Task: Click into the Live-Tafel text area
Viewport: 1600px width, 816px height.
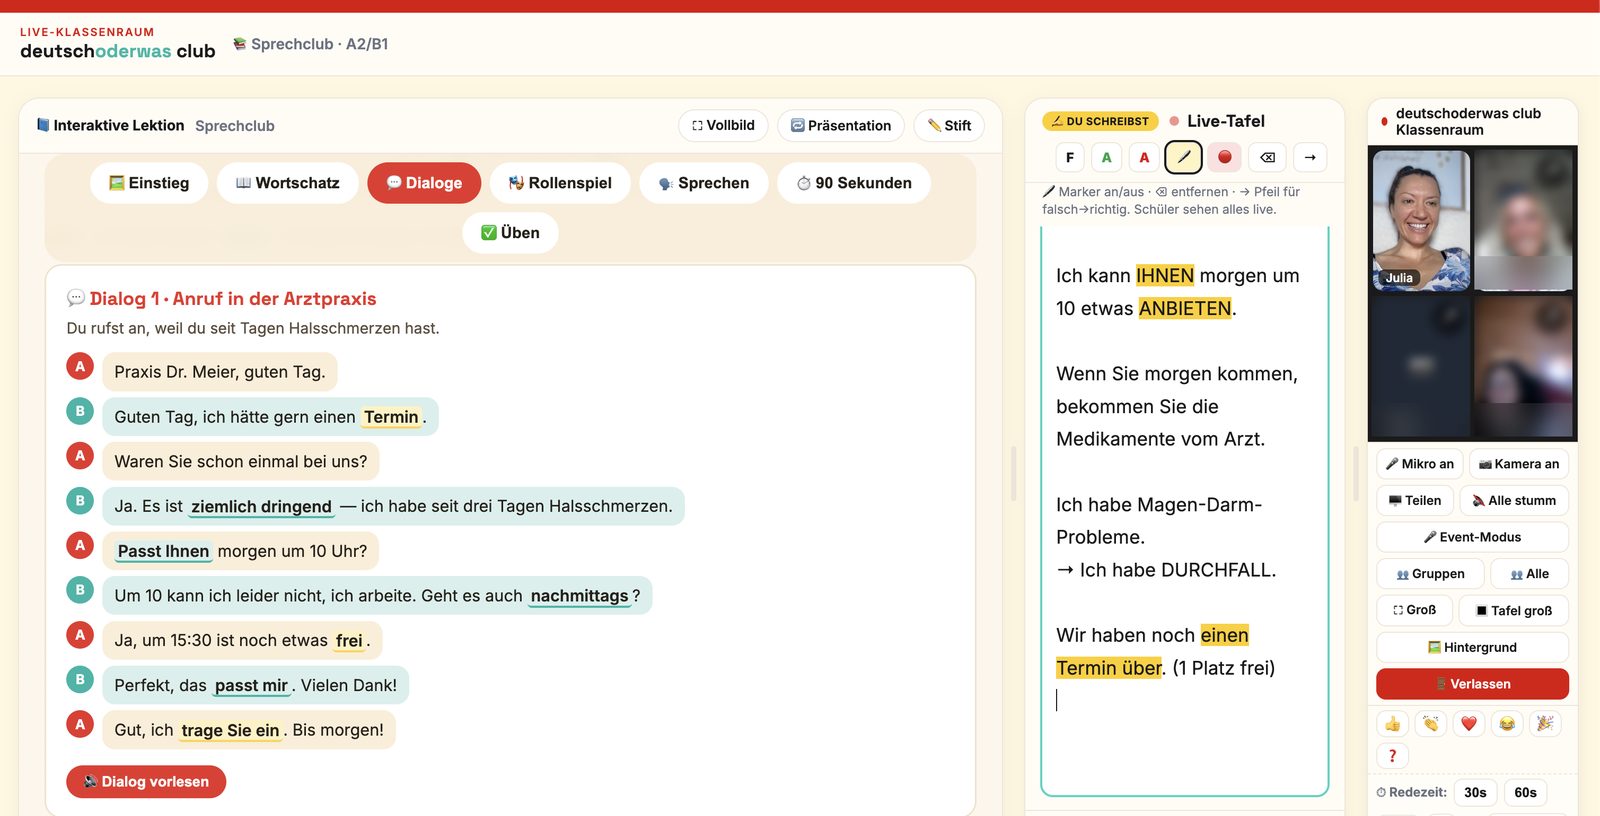Action: [1185, 511]
